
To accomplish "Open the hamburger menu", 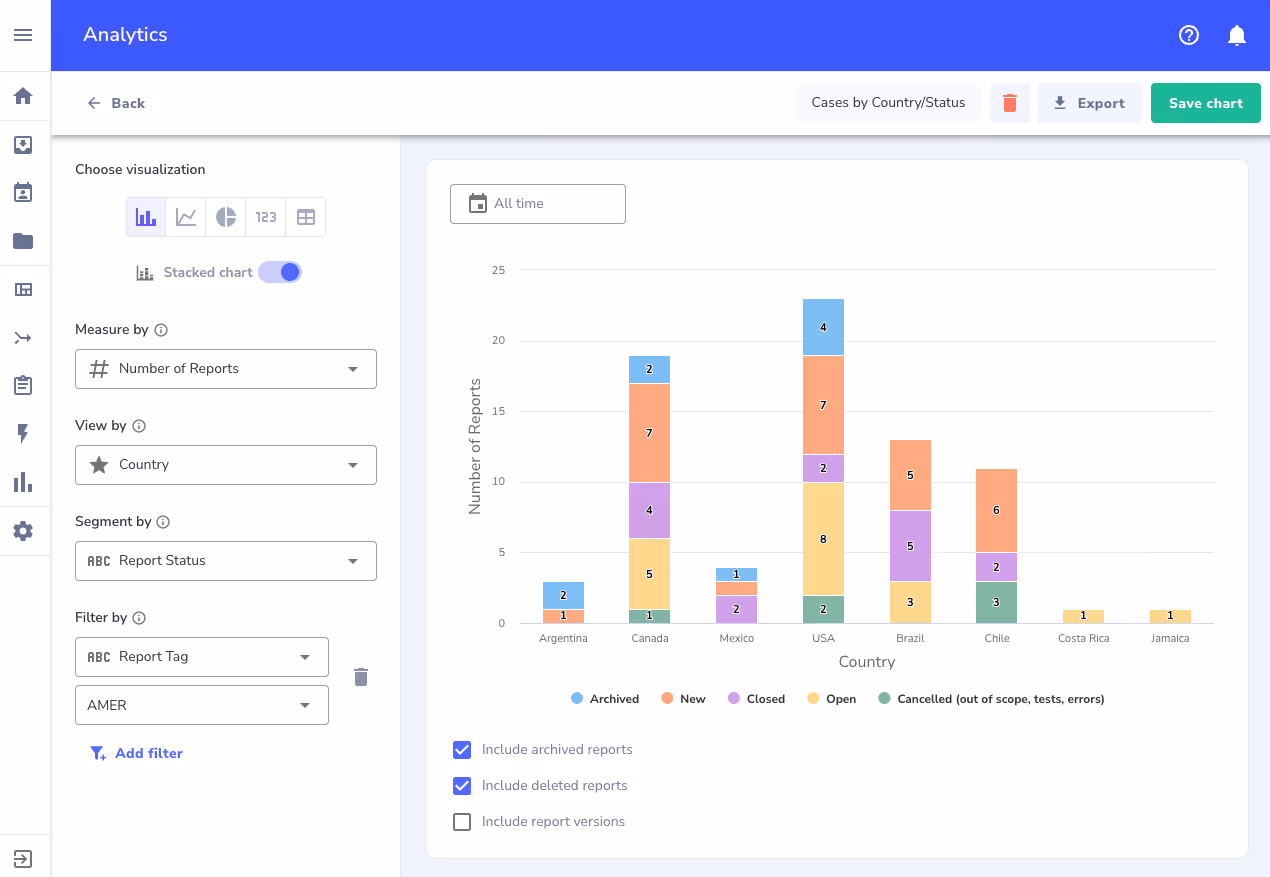I will click(23, 35).
